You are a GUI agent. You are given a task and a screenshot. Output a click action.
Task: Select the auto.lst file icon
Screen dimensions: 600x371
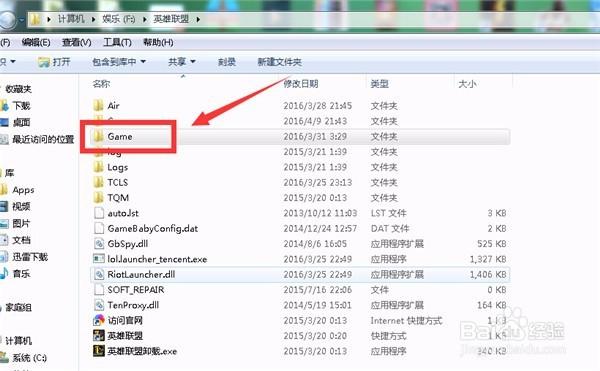[99, 213]
